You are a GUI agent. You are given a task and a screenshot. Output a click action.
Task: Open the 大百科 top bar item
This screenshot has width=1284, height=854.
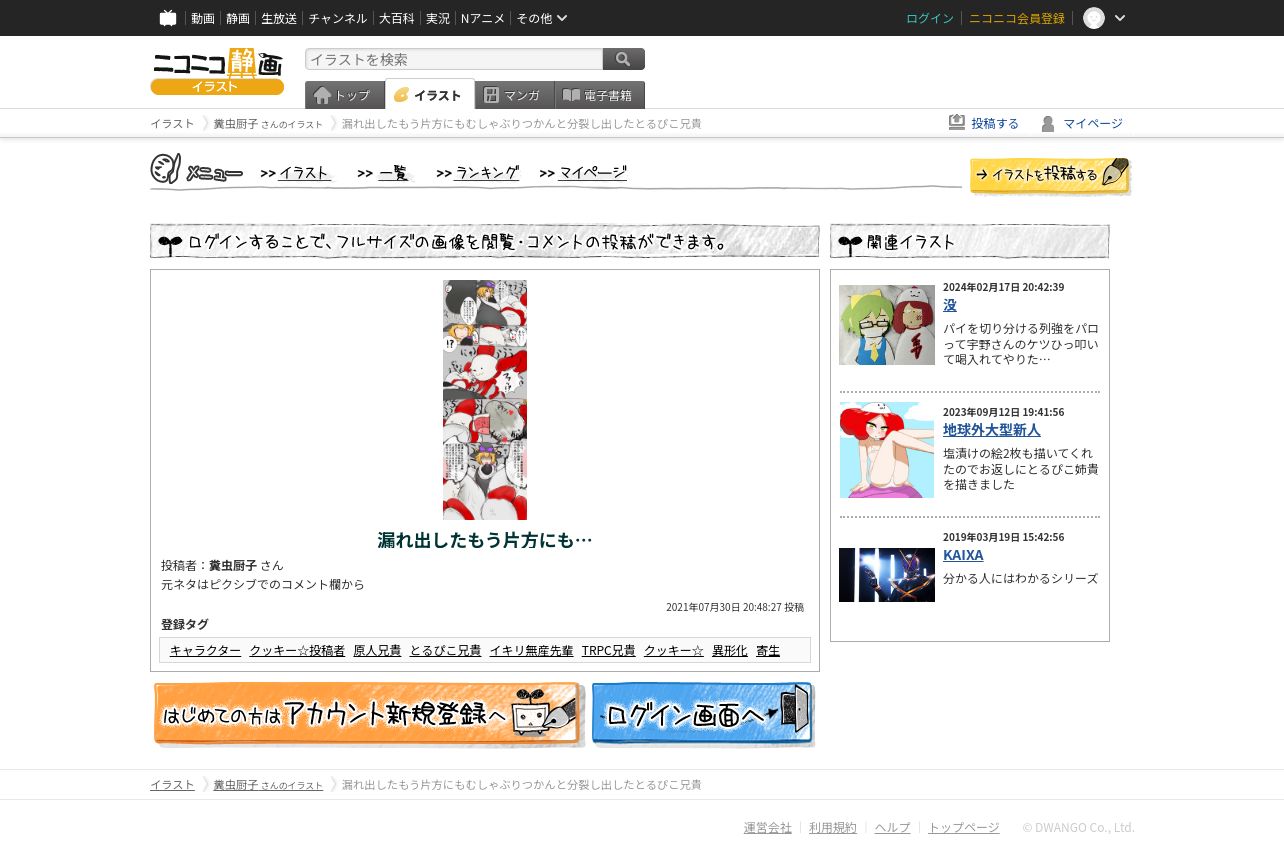[x=396, y=18]
